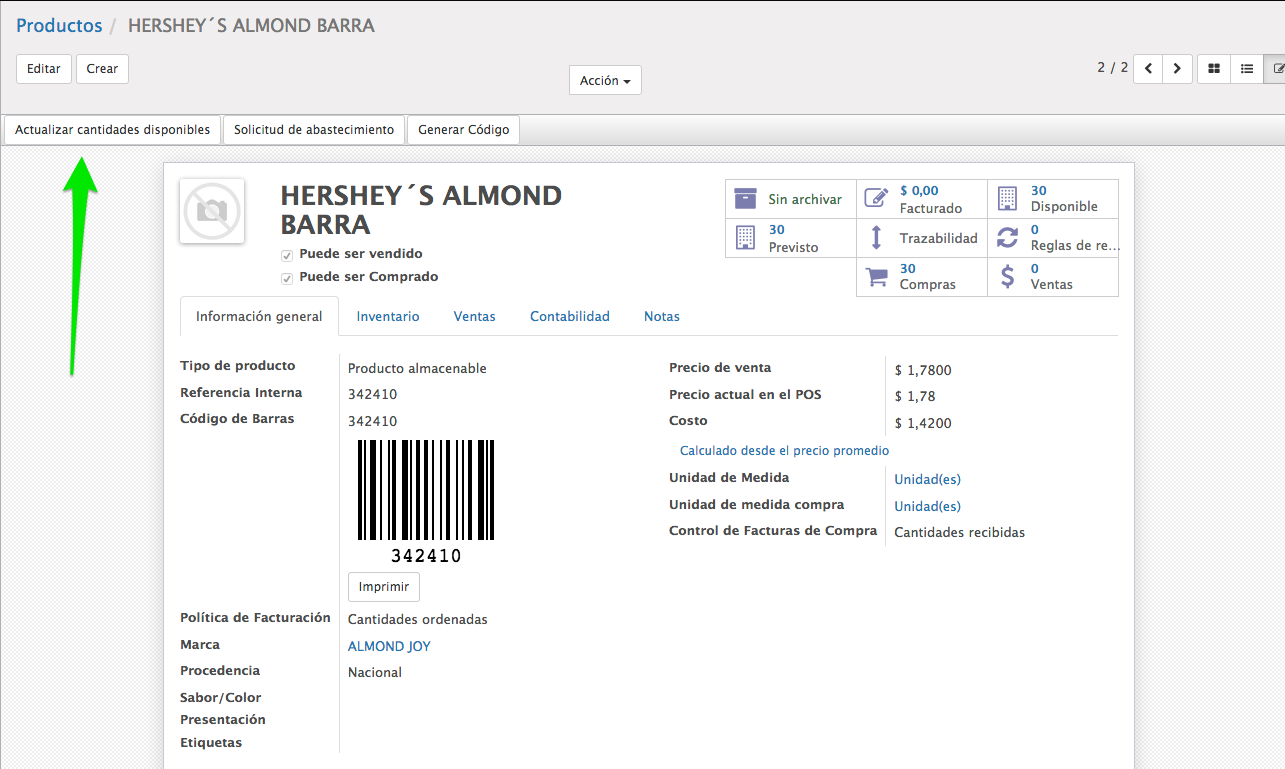Switch to form view icon

tap(1275, 69)
